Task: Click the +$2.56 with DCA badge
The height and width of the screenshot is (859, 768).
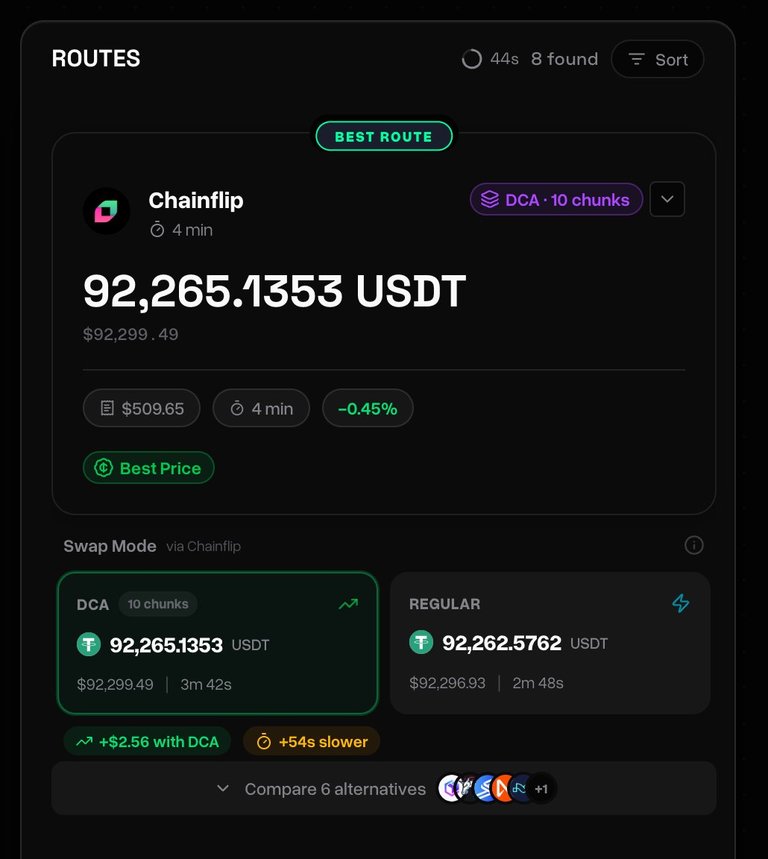Action: click(x=147, y=742)
